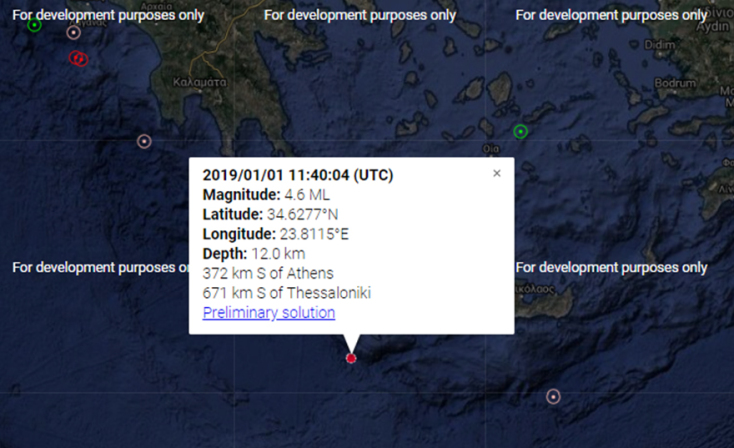Select the white marker above the red cluster
Screen dimensions: 734x448
[73, 33]
